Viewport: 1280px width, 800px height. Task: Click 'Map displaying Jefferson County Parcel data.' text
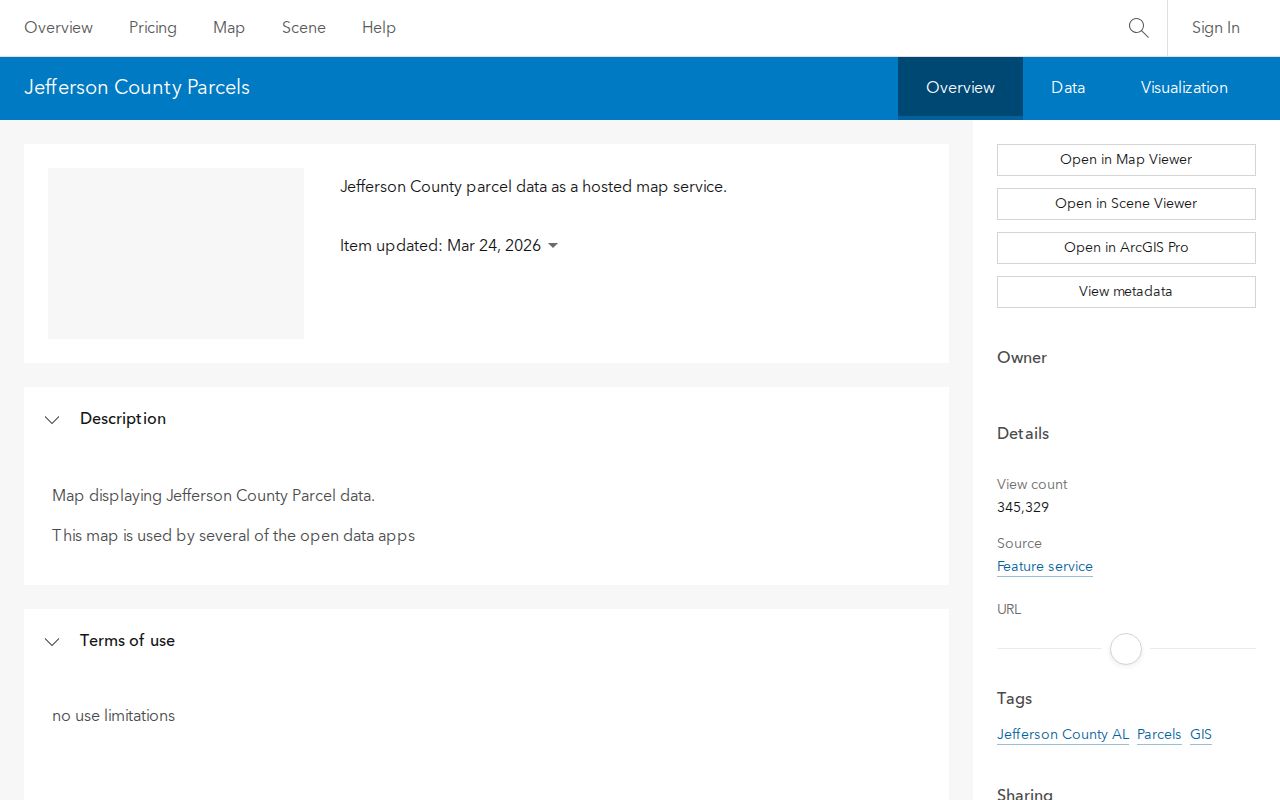tap(213, 496)
